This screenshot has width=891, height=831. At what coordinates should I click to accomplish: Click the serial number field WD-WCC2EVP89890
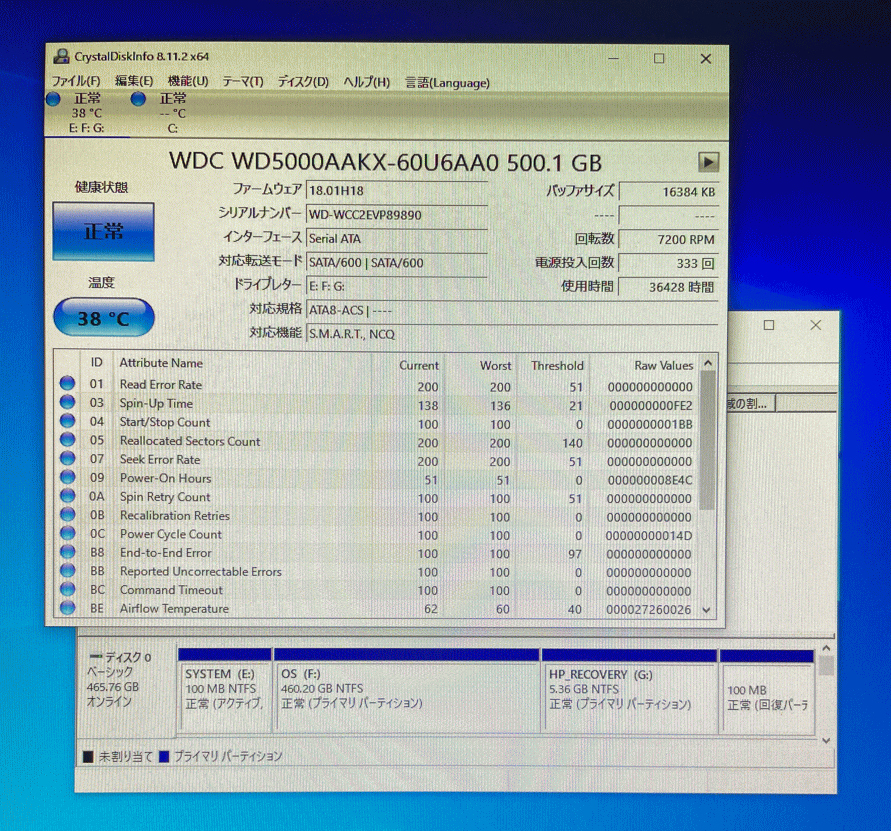click(x=397, y=215)
